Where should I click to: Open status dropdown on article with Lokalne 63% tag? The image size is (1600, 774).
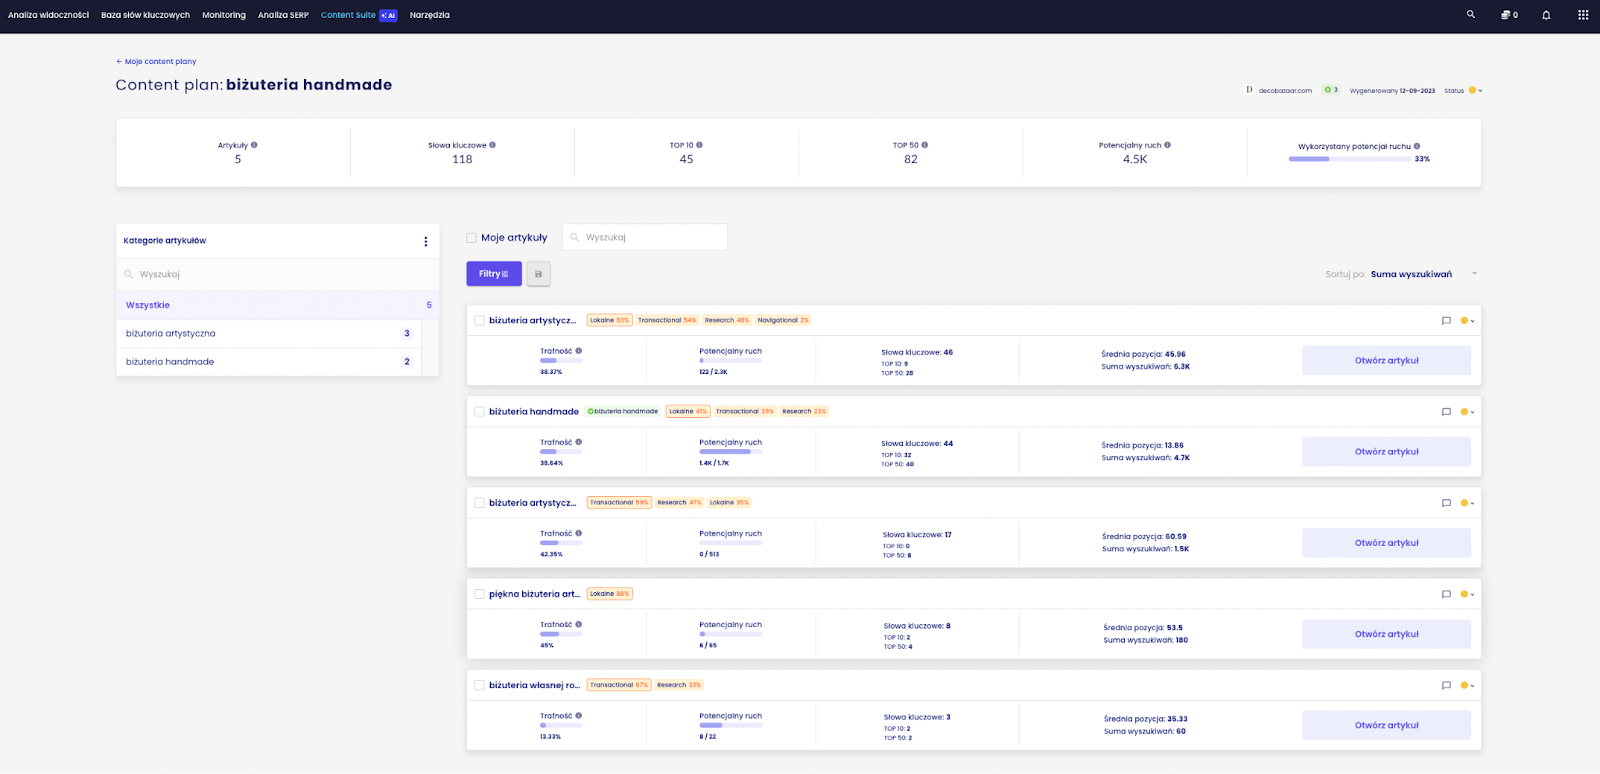tap(1467, 321)
